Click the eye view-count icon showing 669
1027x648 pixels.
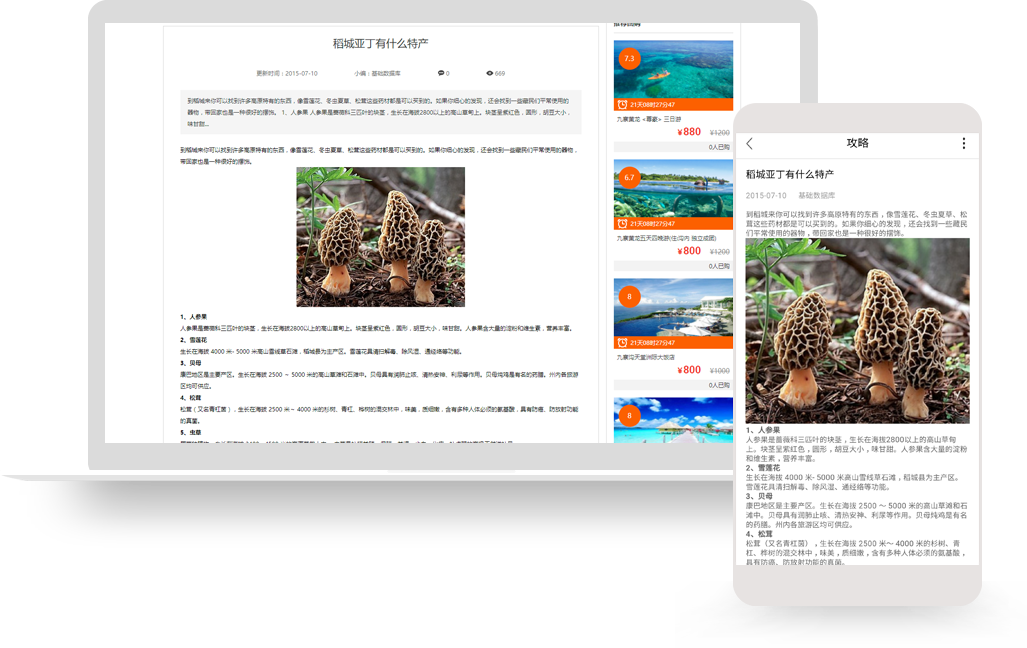(490, 73)
